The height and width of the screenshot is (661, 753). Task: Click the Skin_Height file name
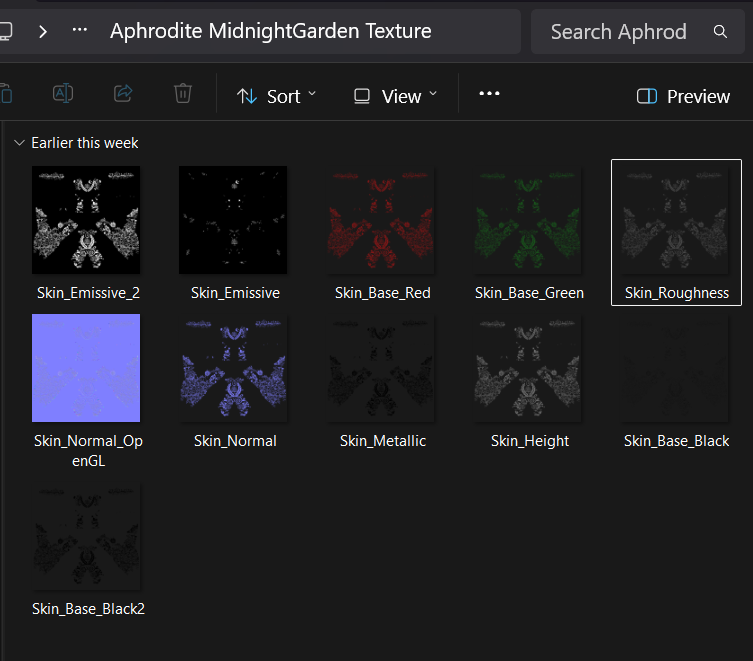530,441
